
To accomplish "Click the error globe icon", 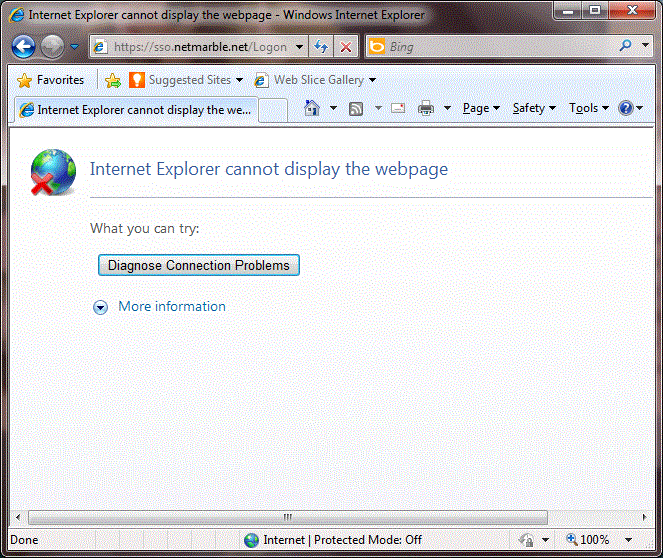I will (53, 172).
